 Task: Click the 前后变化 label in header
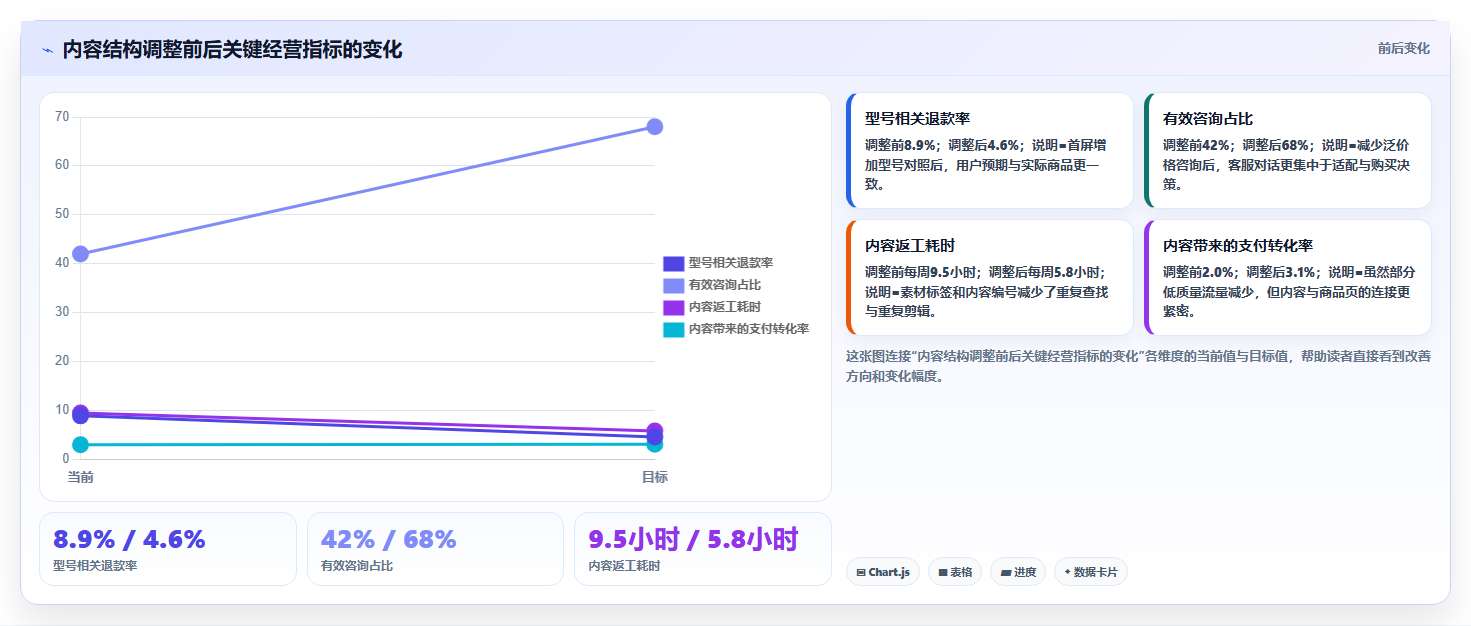pyautogui.click(x=1403, y=48)
